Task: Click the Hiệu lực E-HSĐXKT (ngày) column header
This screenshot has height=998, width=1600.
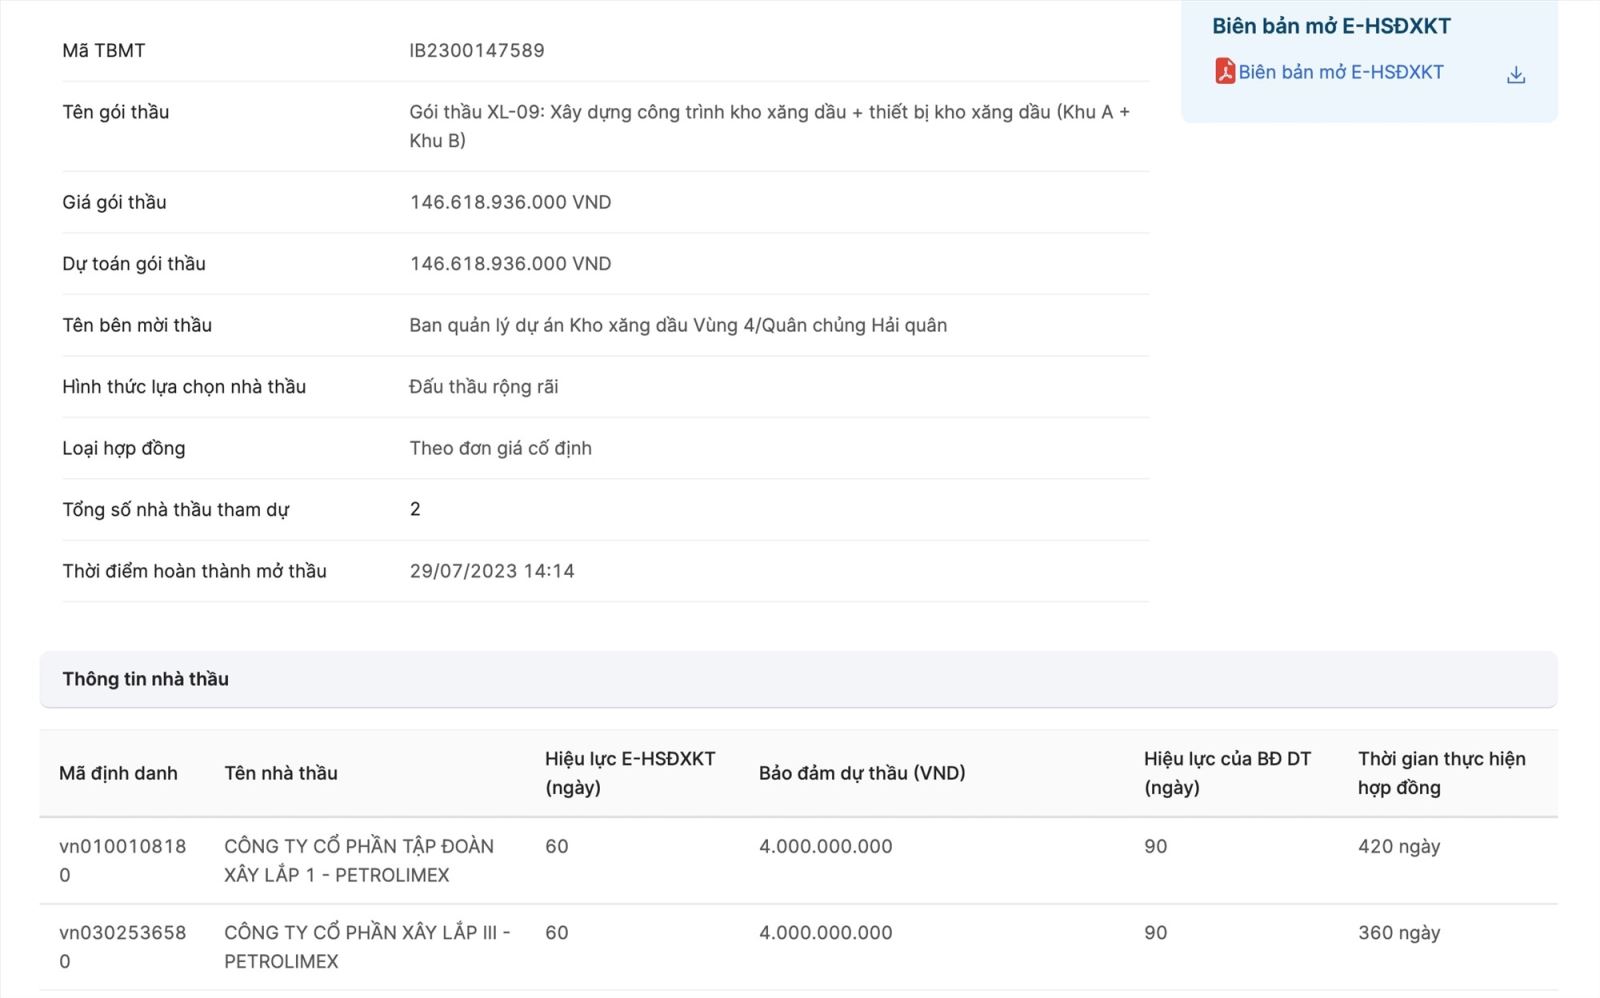Action: 630,773
